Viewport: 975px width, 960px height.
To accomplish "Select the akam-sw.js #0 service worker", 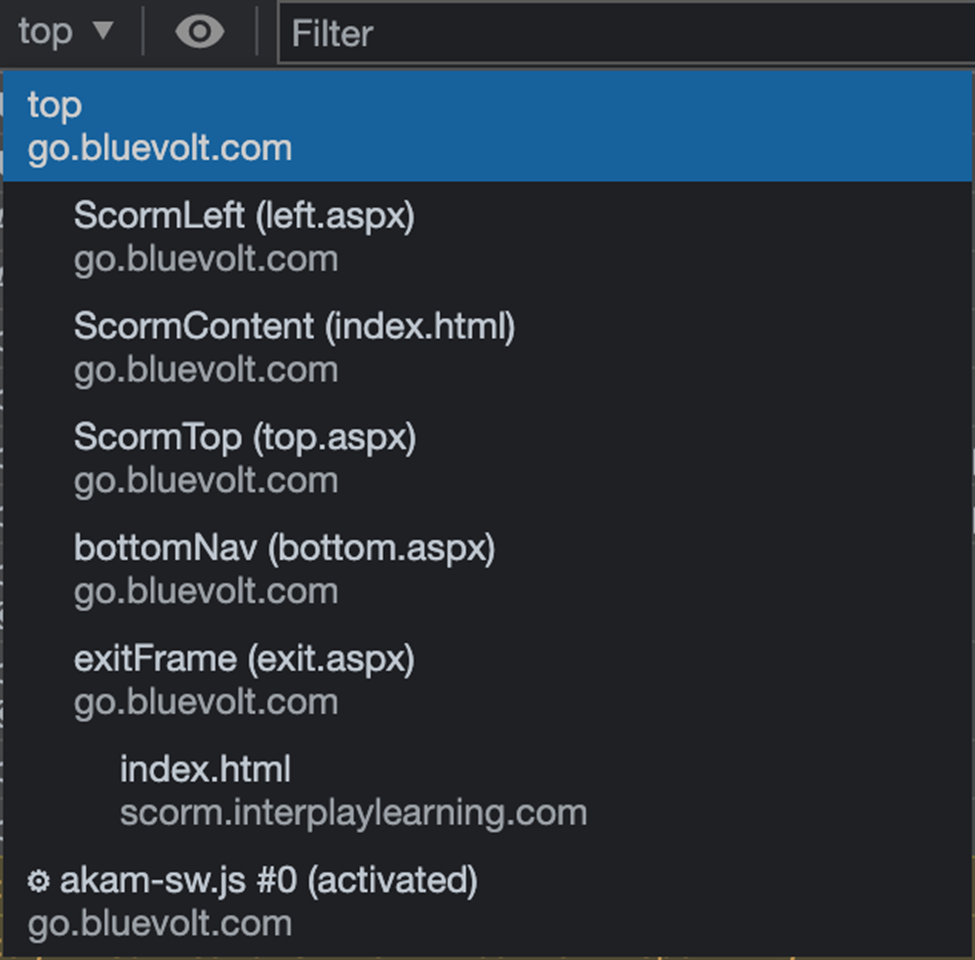I will (268, 881).
